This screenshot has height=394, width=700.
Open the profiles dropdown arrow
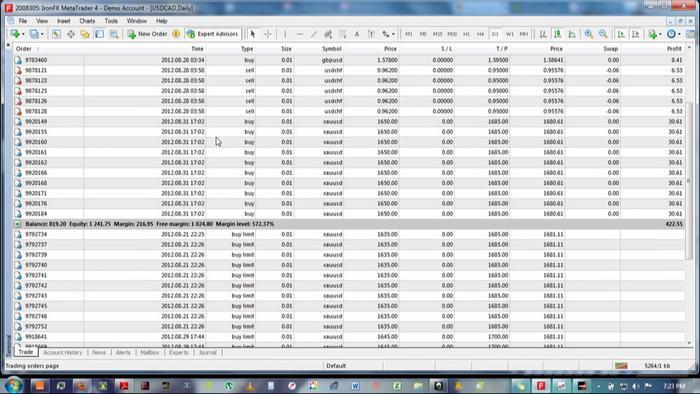click(42, 34)
